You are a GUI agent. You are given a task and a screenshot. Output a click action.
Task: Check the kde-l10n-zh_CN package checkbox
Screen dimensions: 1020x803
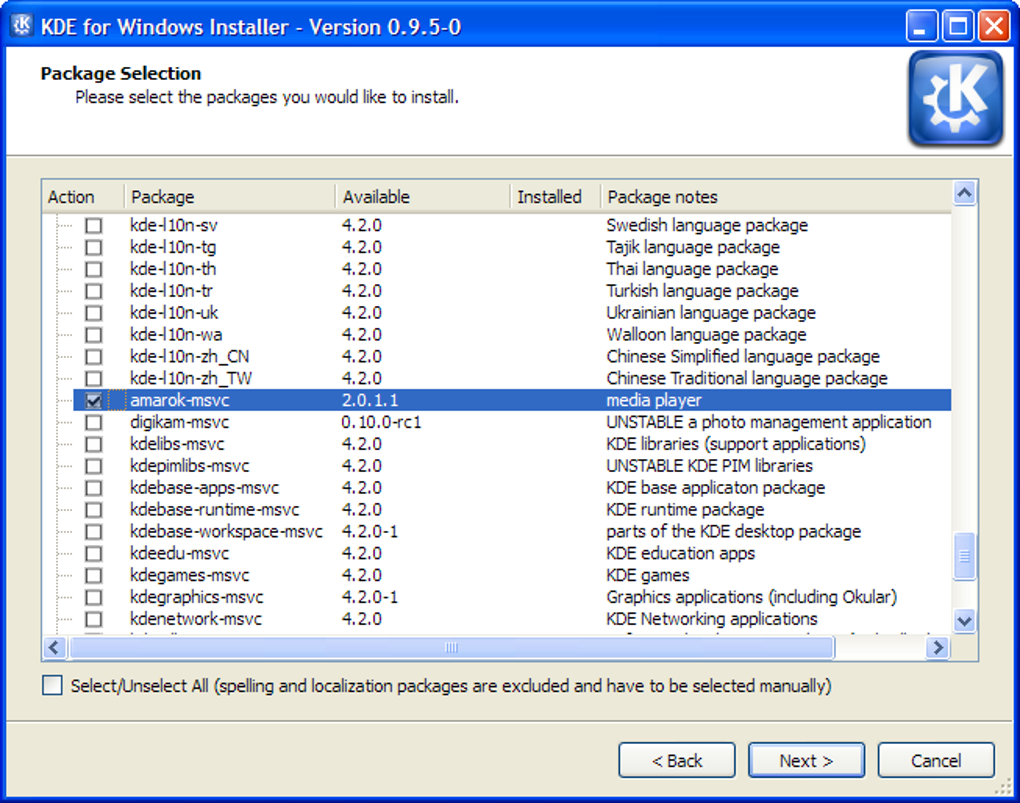(x=94, y=357)
